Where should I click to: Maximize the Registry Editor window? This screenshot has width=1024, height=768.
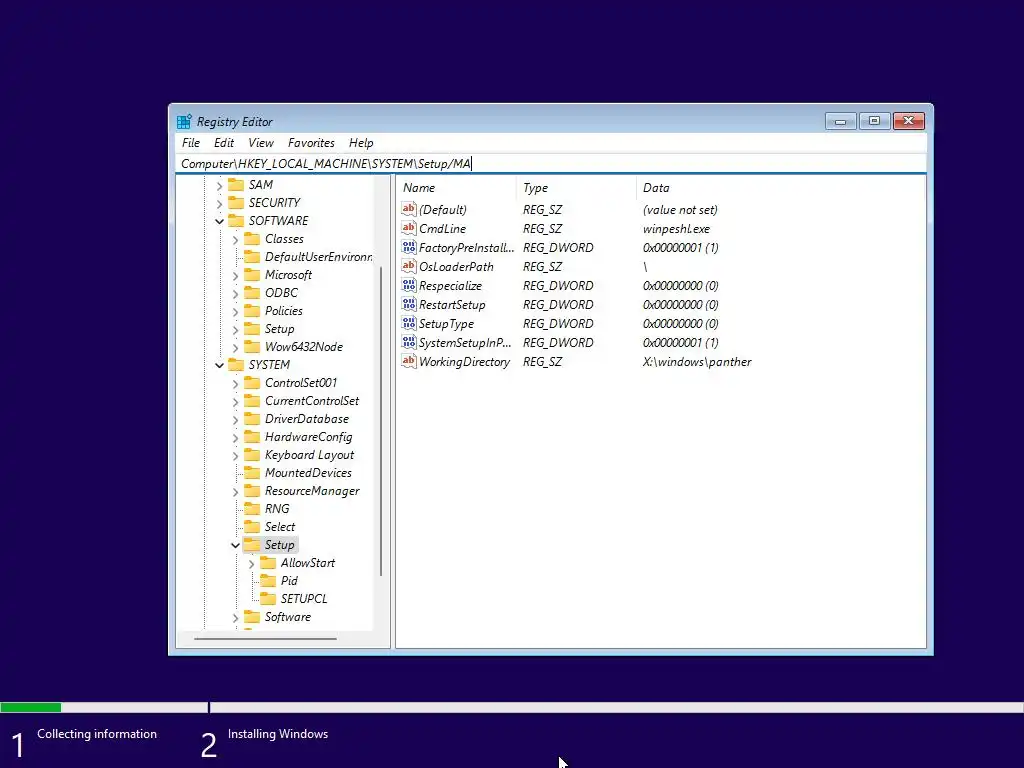tap(874, 121)
